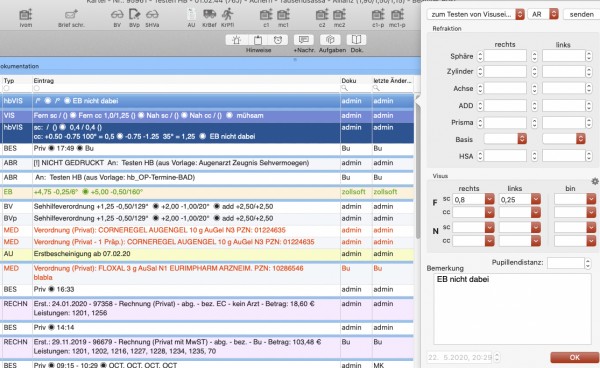The image size is (600, 368).
Task: Toggle the filter circle under Eintrag column
Action: coord(36,88)
